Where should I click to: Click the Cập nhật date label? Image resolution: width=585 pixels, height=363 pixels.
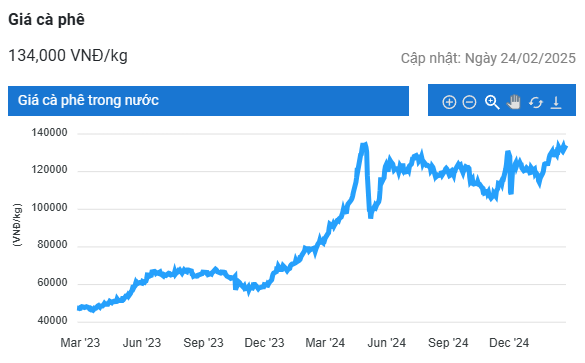[x=488, y=58]
